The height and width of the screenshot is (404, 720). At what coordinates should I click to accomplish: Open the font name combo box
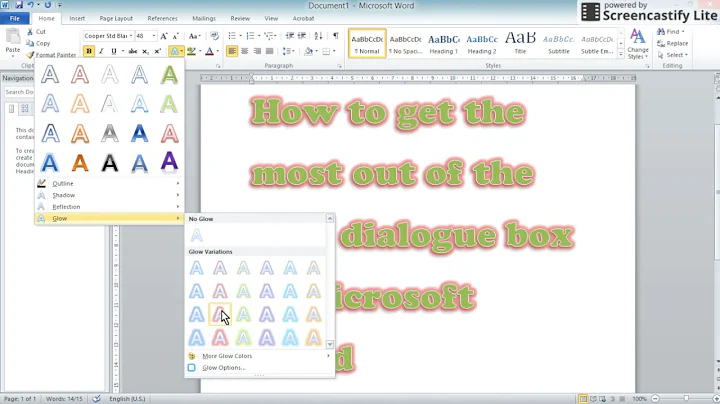pos(108,36)
